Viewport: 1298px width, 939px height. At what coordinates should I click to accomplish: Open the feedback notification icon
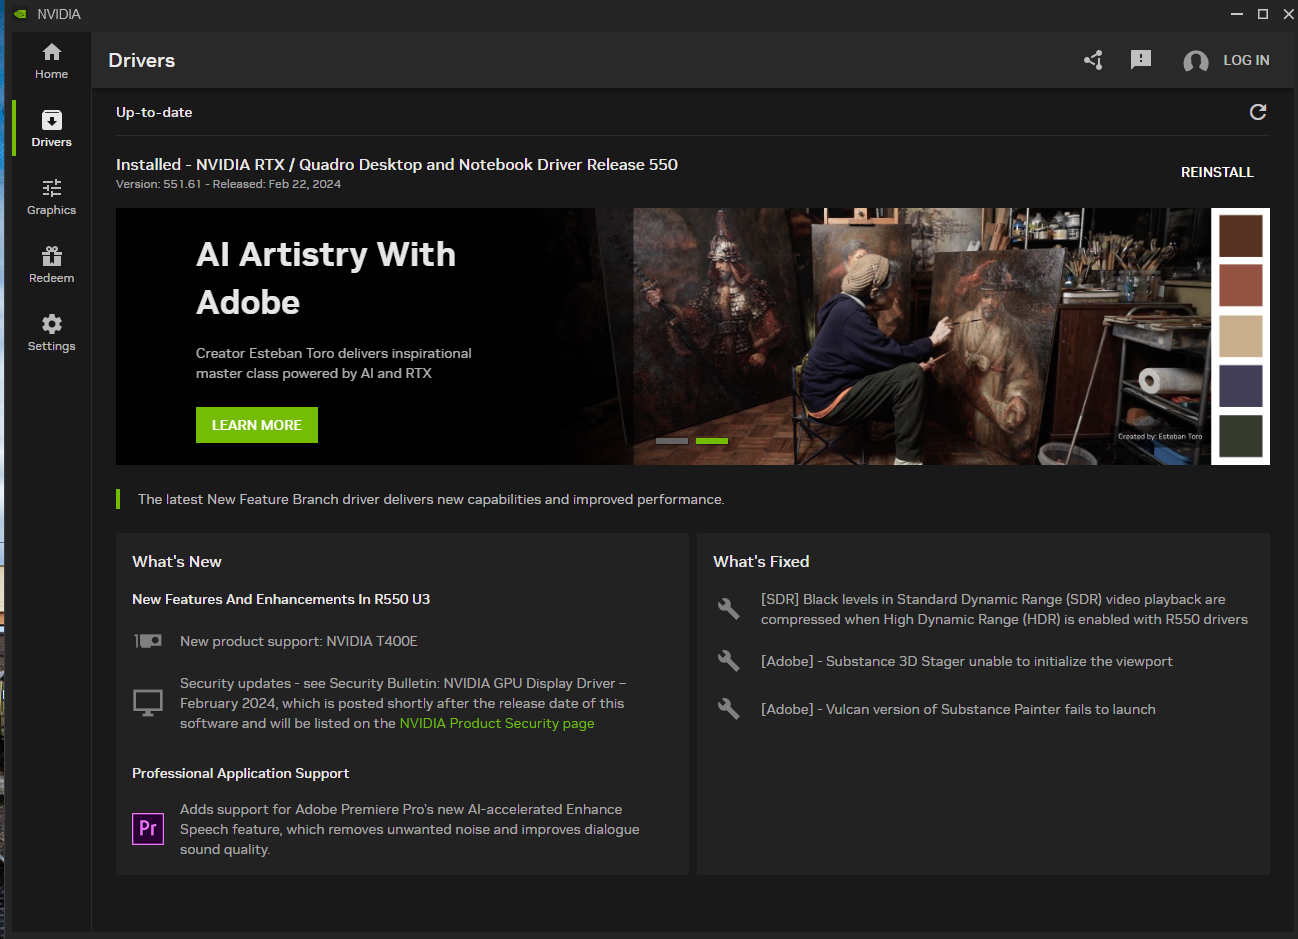pyautogui.click(x=1141, y=60)
